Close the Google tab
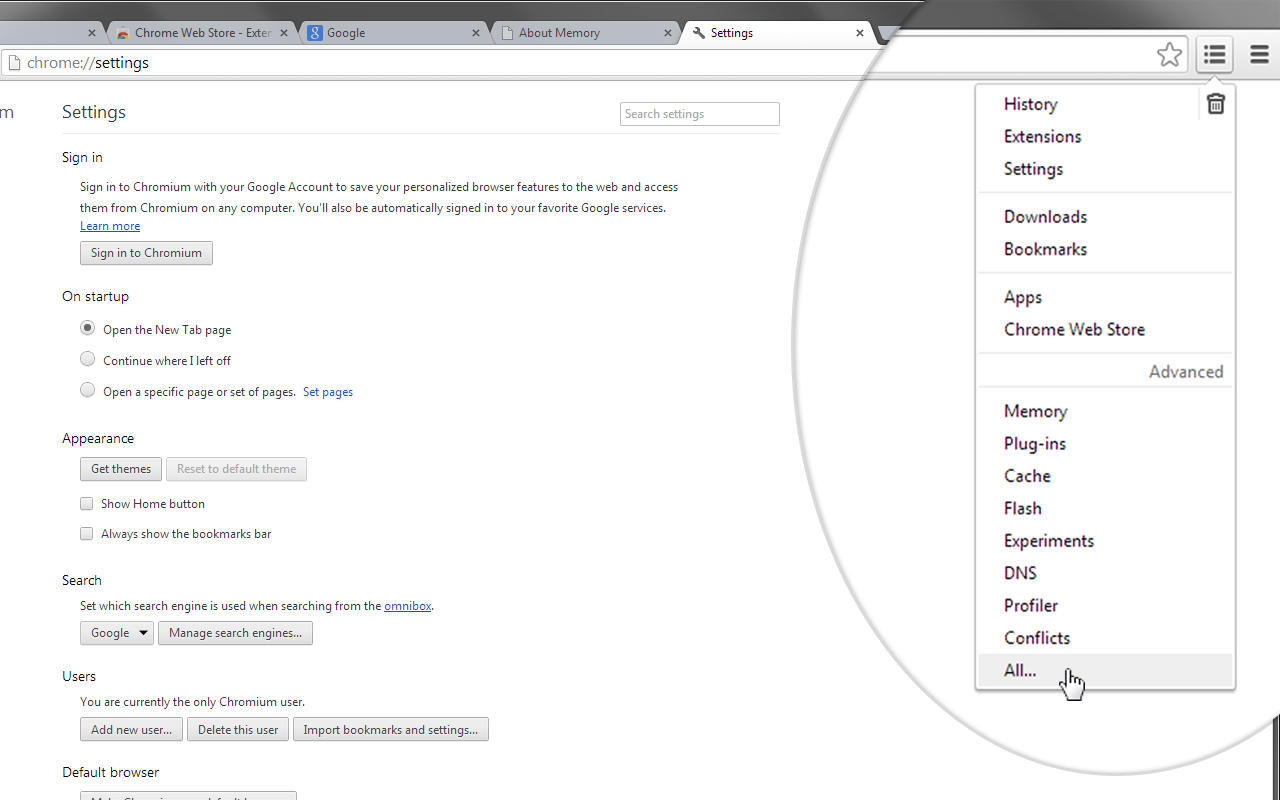Image resolution: width=1280 pixels, height=800 pixels. click(476, 33)
